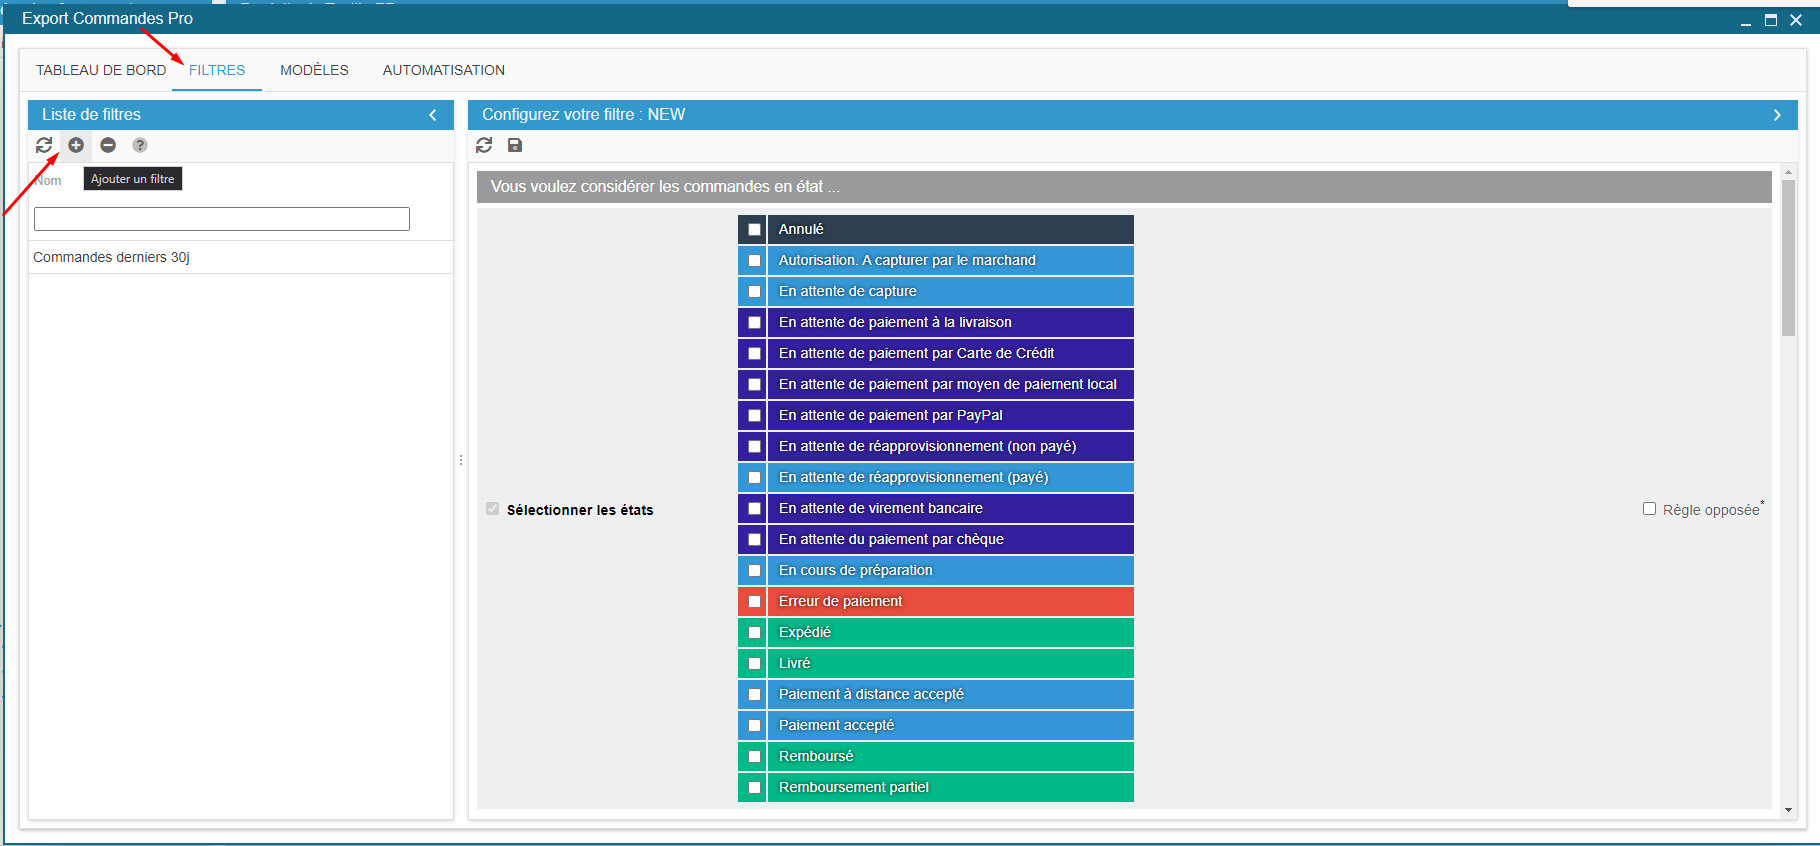Click the remove filter minus icon
Image resolution: width=1820 pixels, height=846 pixels.
[108, 145]
